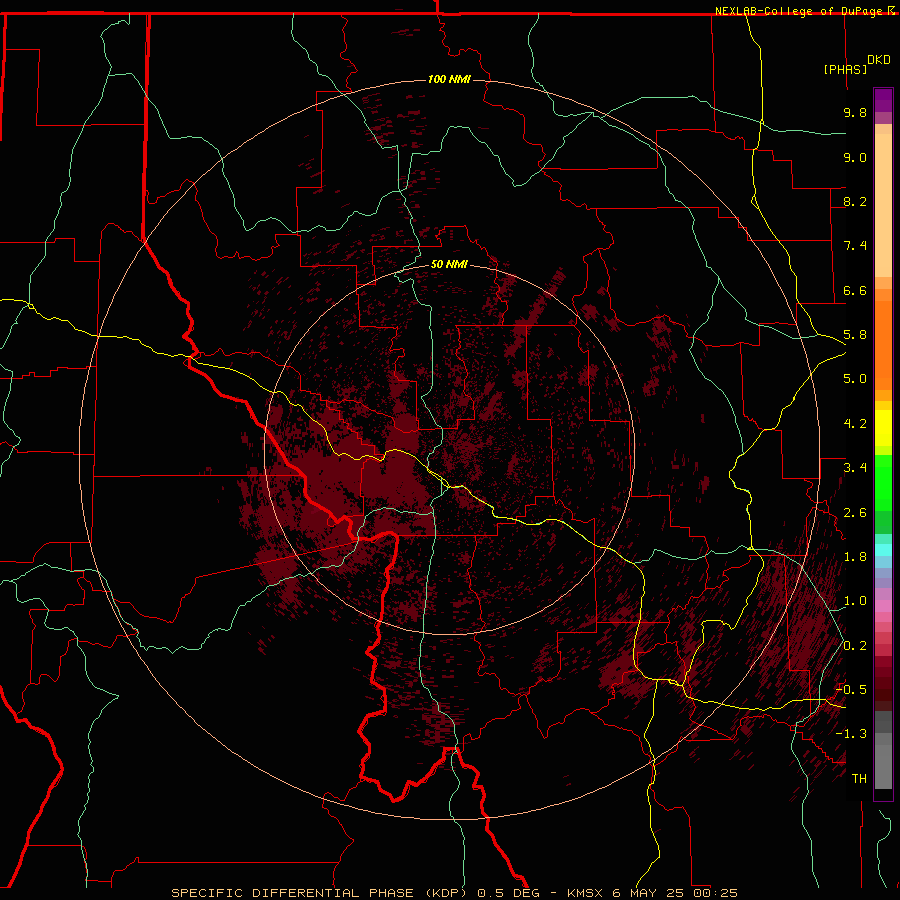Image resolution: width=900 pixels, height=900 pixels.
Task: Click the 0.2 value on the color scale
Action: coord(855,646)
